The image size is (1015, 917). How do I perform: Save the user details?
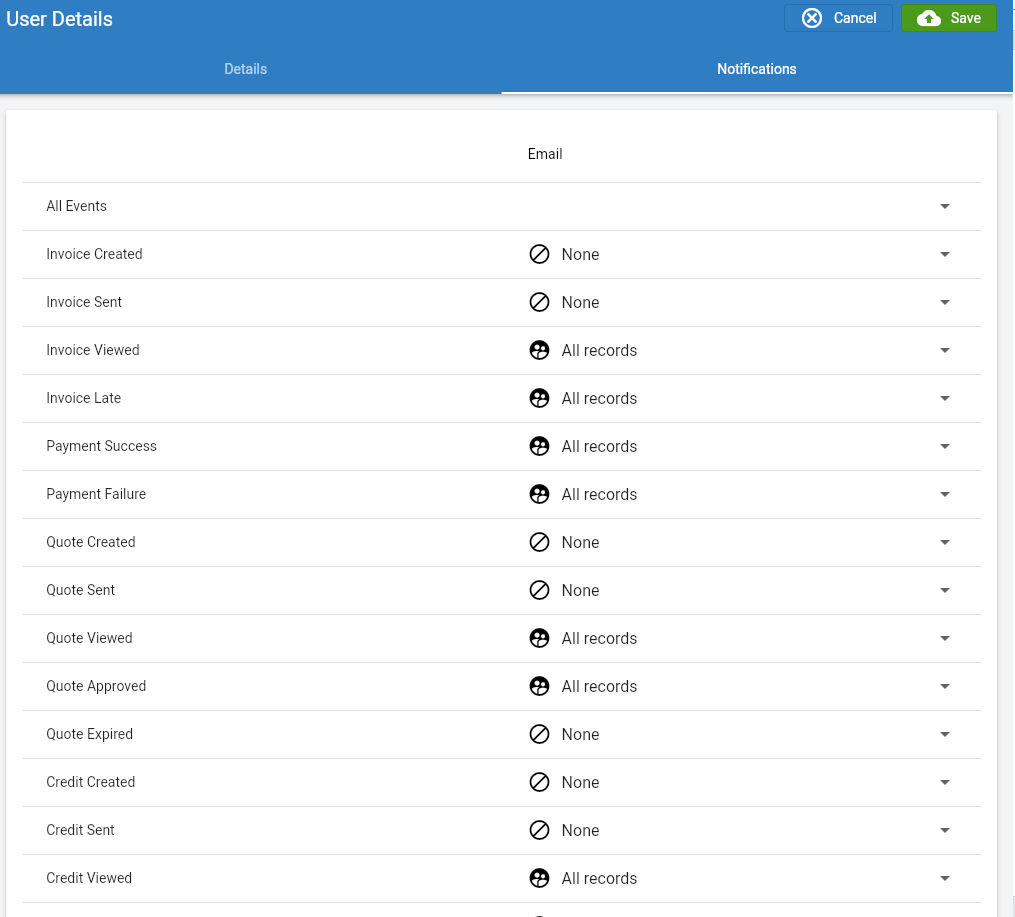coord(948,17)
